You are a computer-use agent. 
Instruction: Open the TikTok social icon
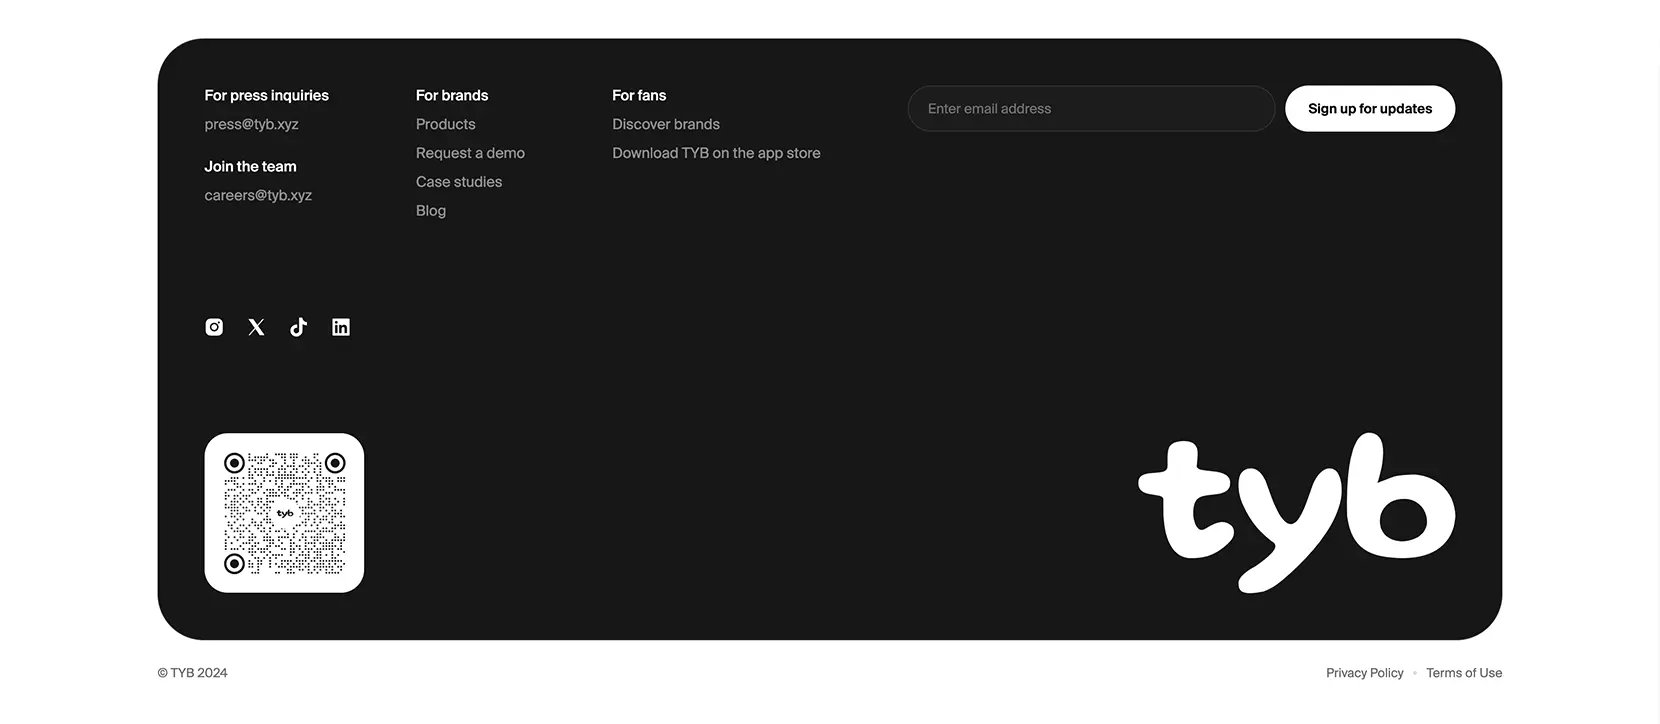pos(298,327)
